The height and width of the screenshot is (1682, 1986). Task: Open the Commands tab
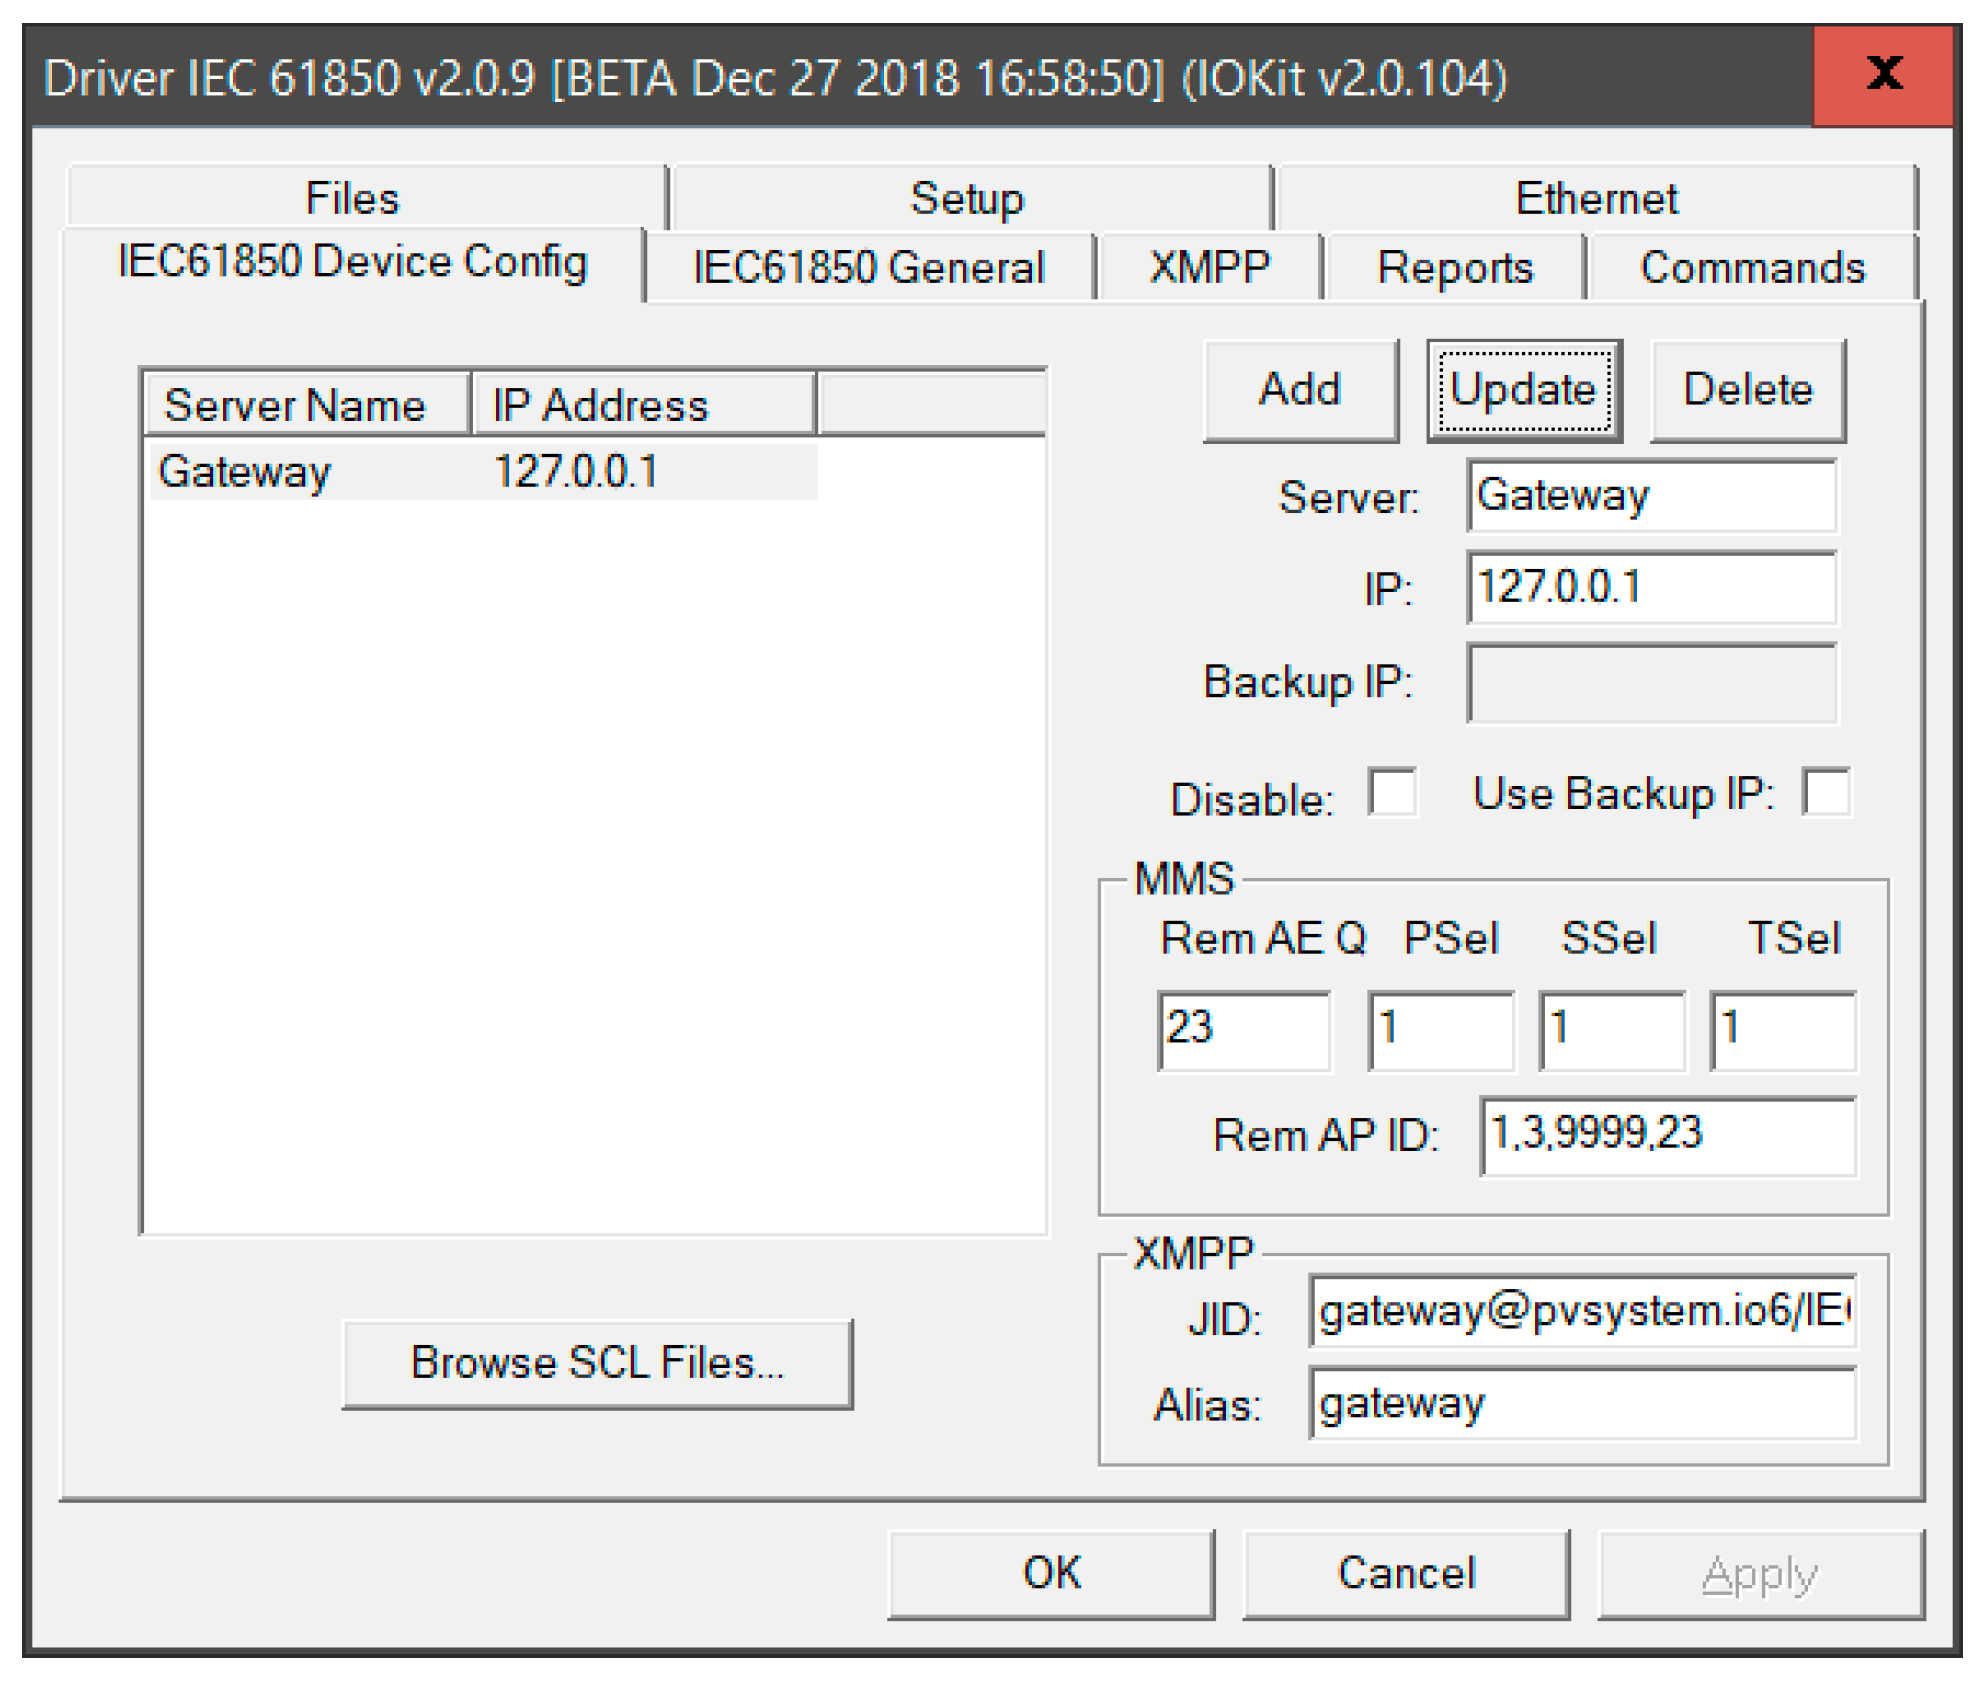click(1752, 267)
